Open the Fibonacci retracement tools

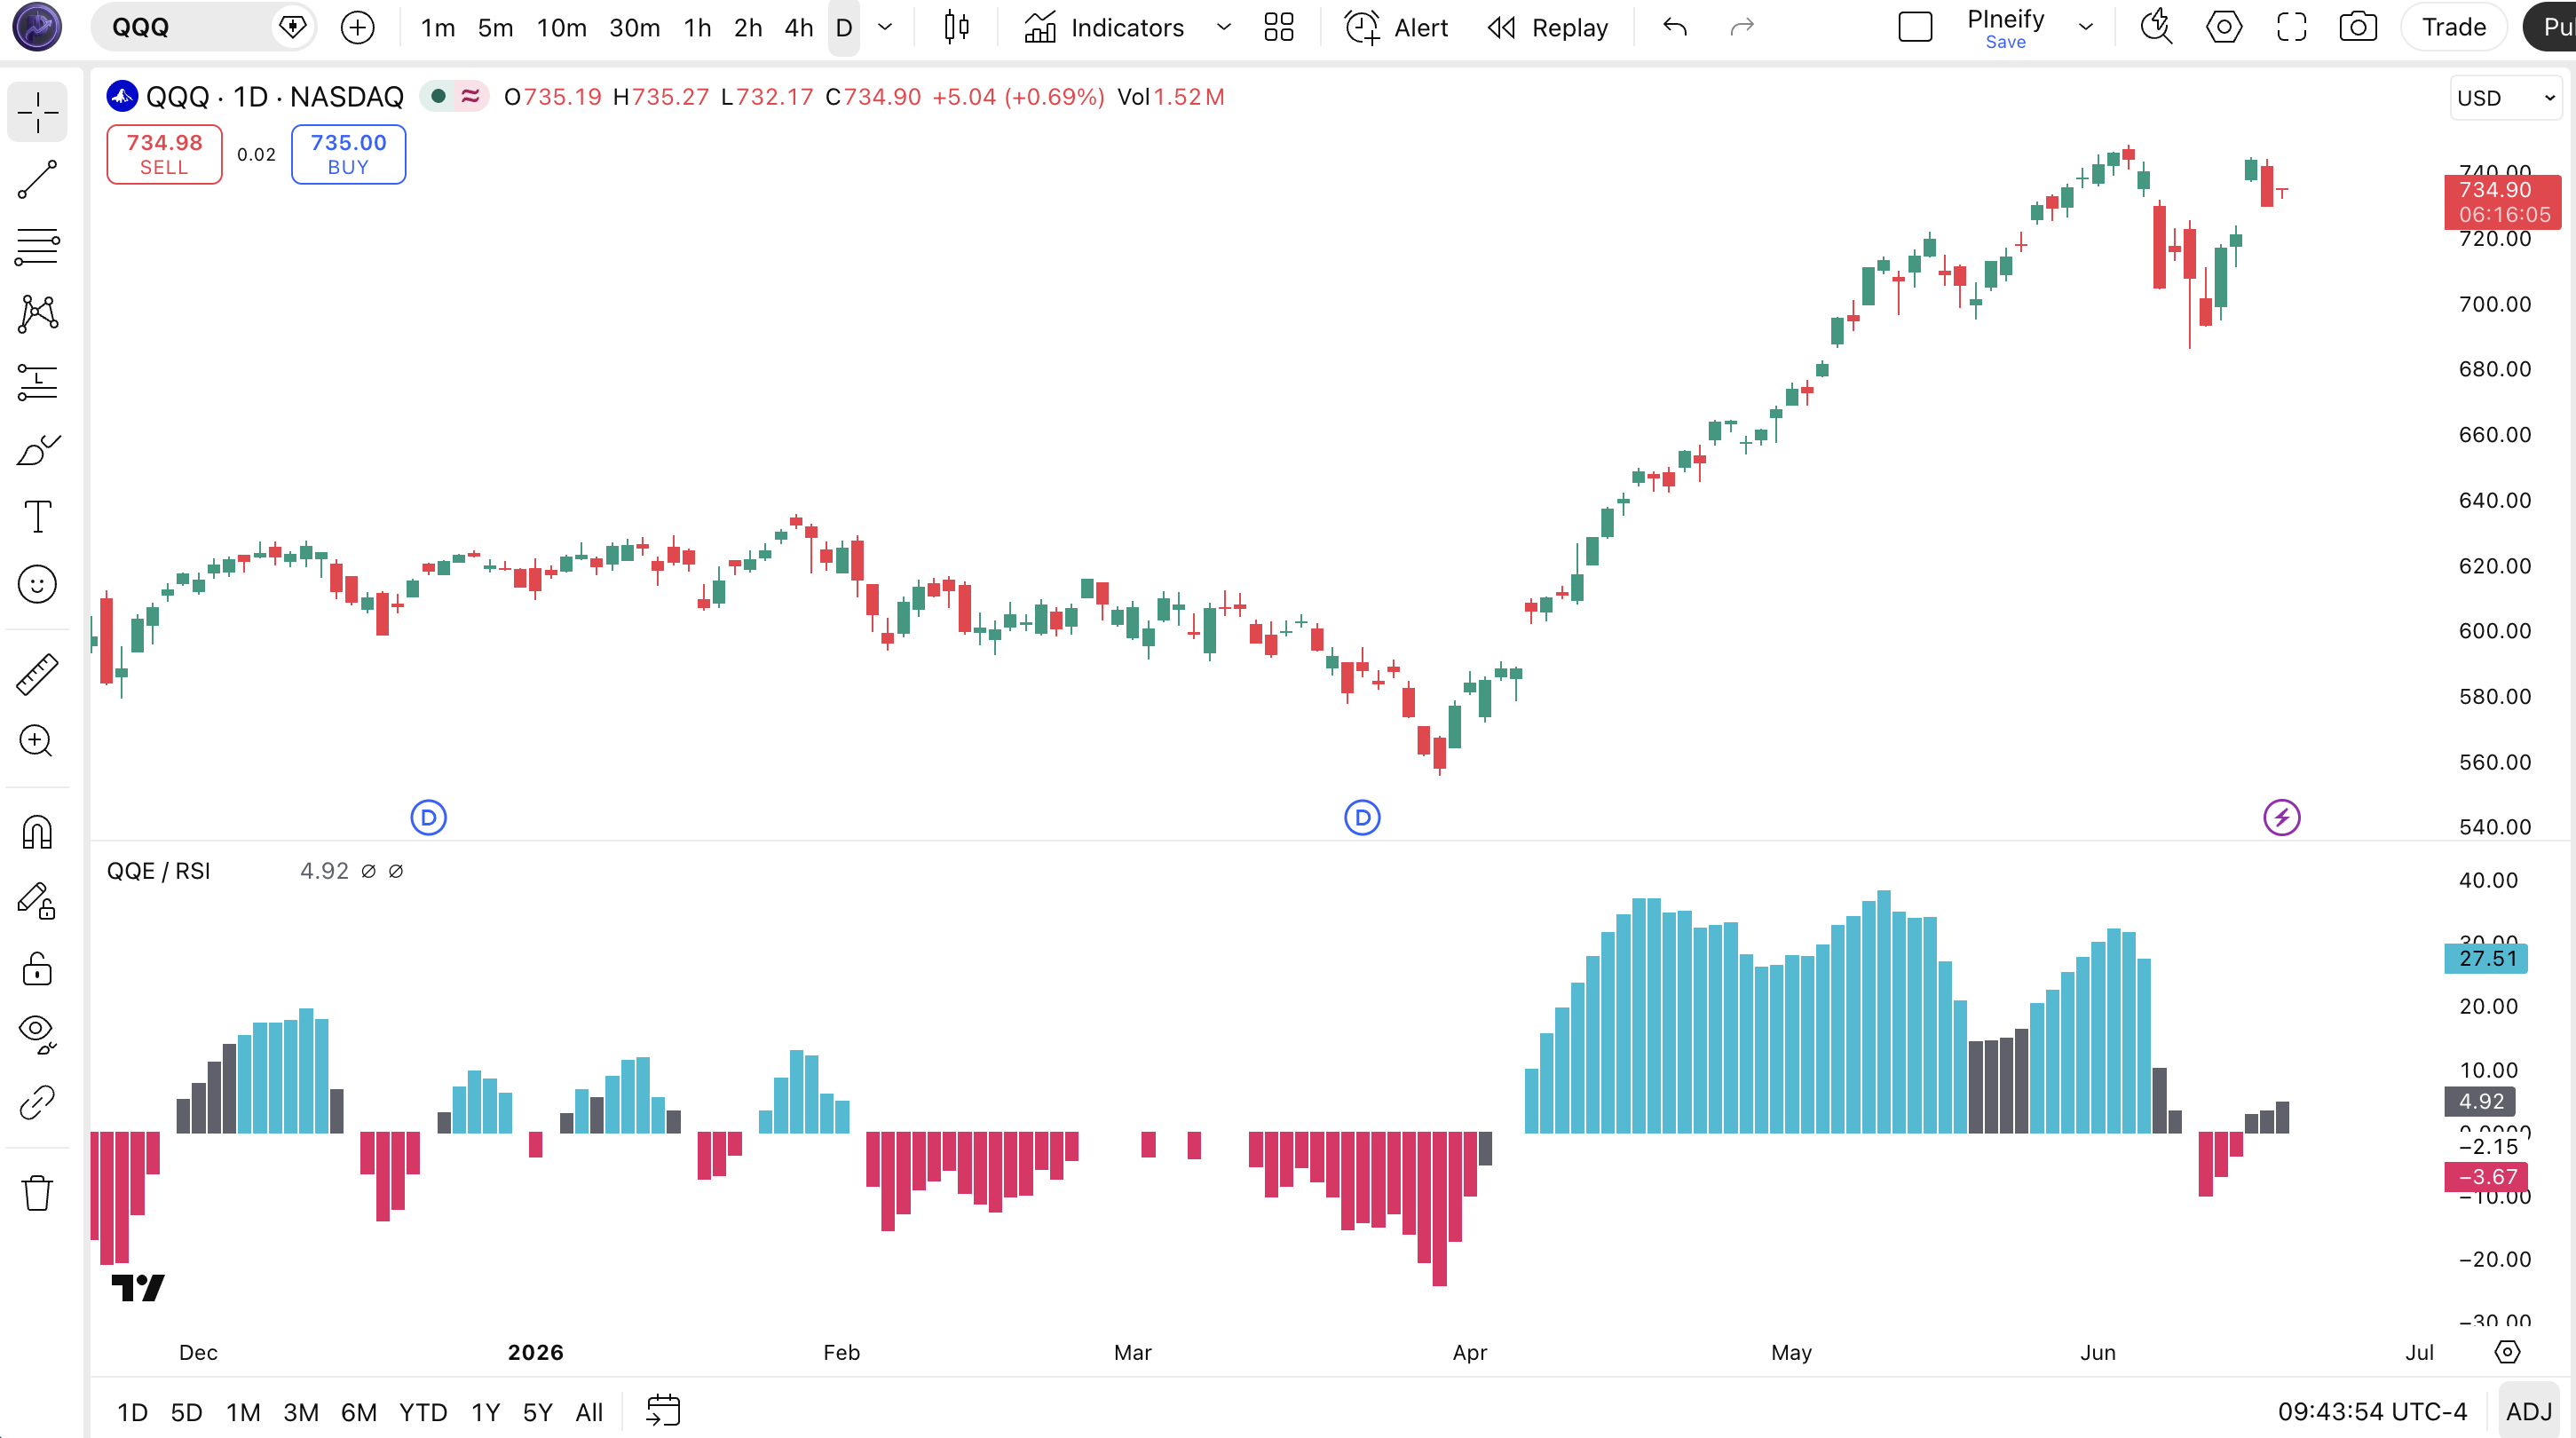pyautogui.click(x=37, y=246)
